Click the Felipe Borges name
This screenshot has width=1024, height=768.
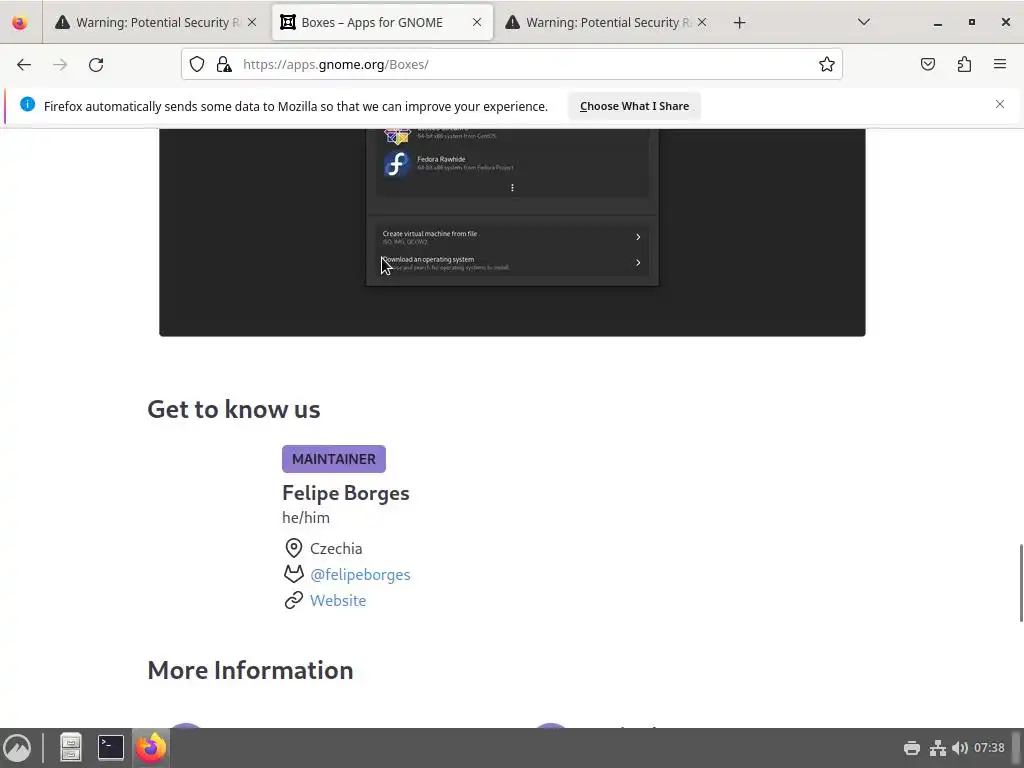tap(345, 493)
